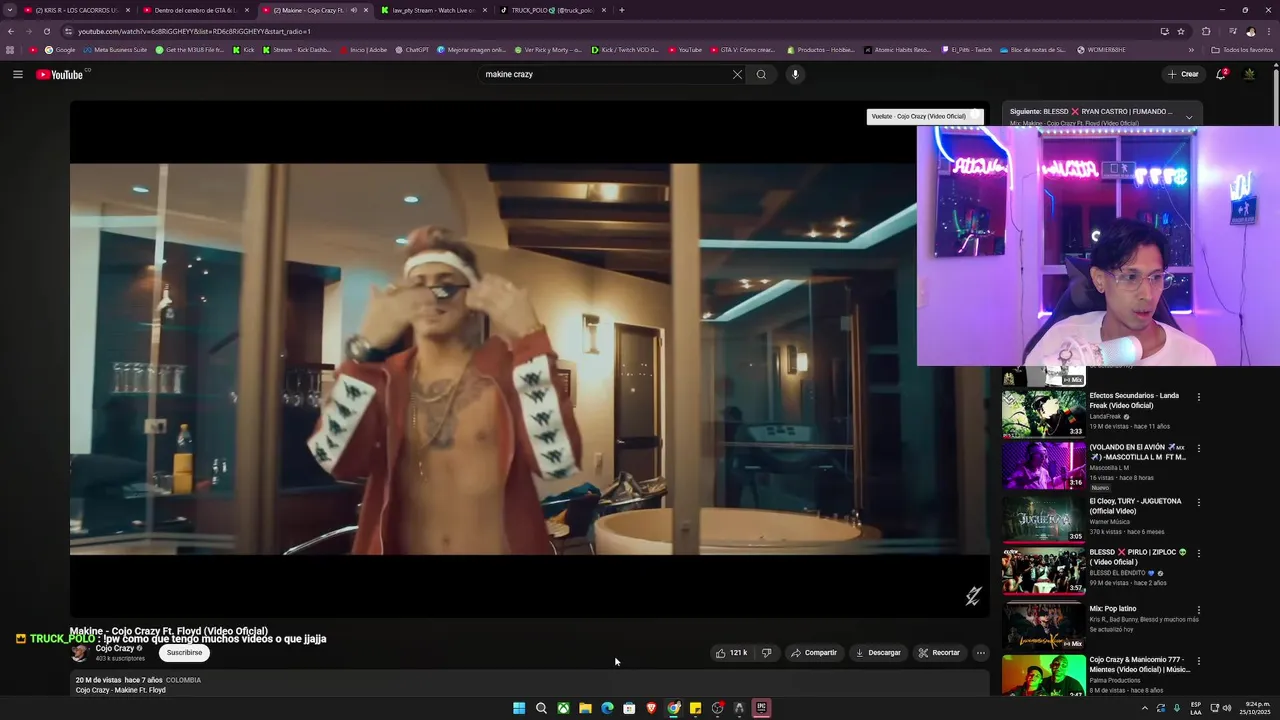The image size is (1280, 720).
Task: Open the Google bookmark
Action: 60,49
